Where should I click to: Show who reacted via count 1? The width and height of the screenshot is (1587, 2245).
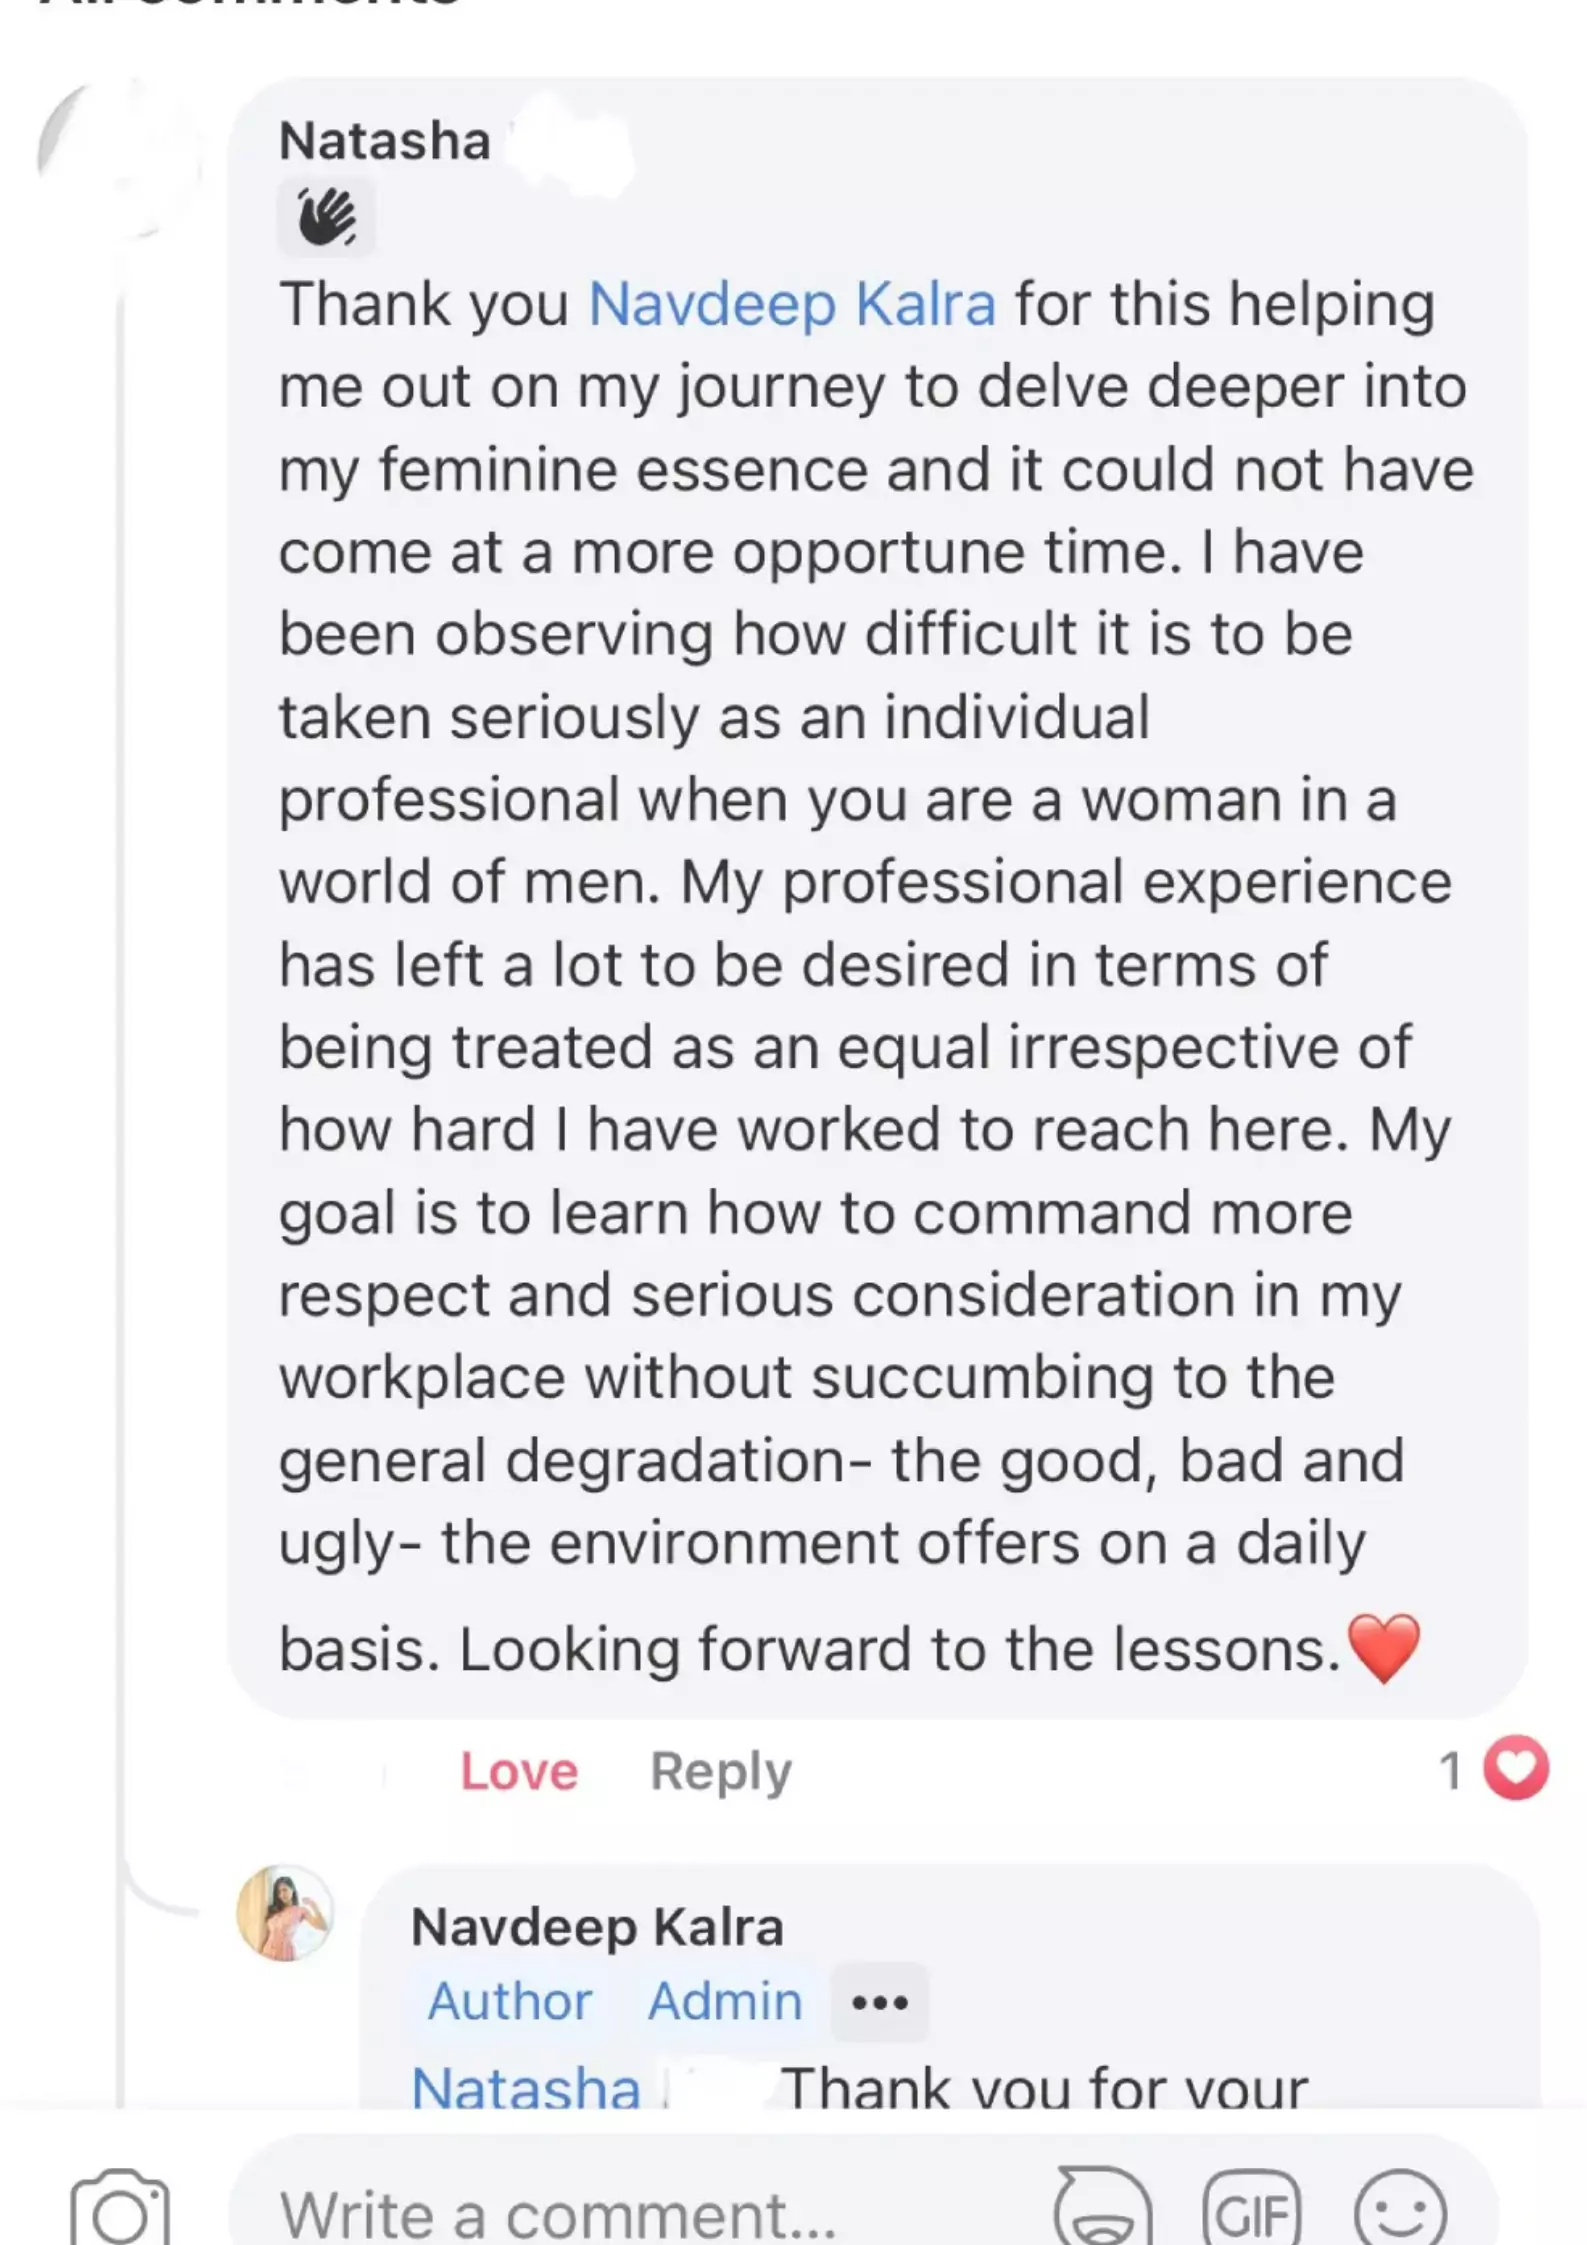click(1450, 1770)
